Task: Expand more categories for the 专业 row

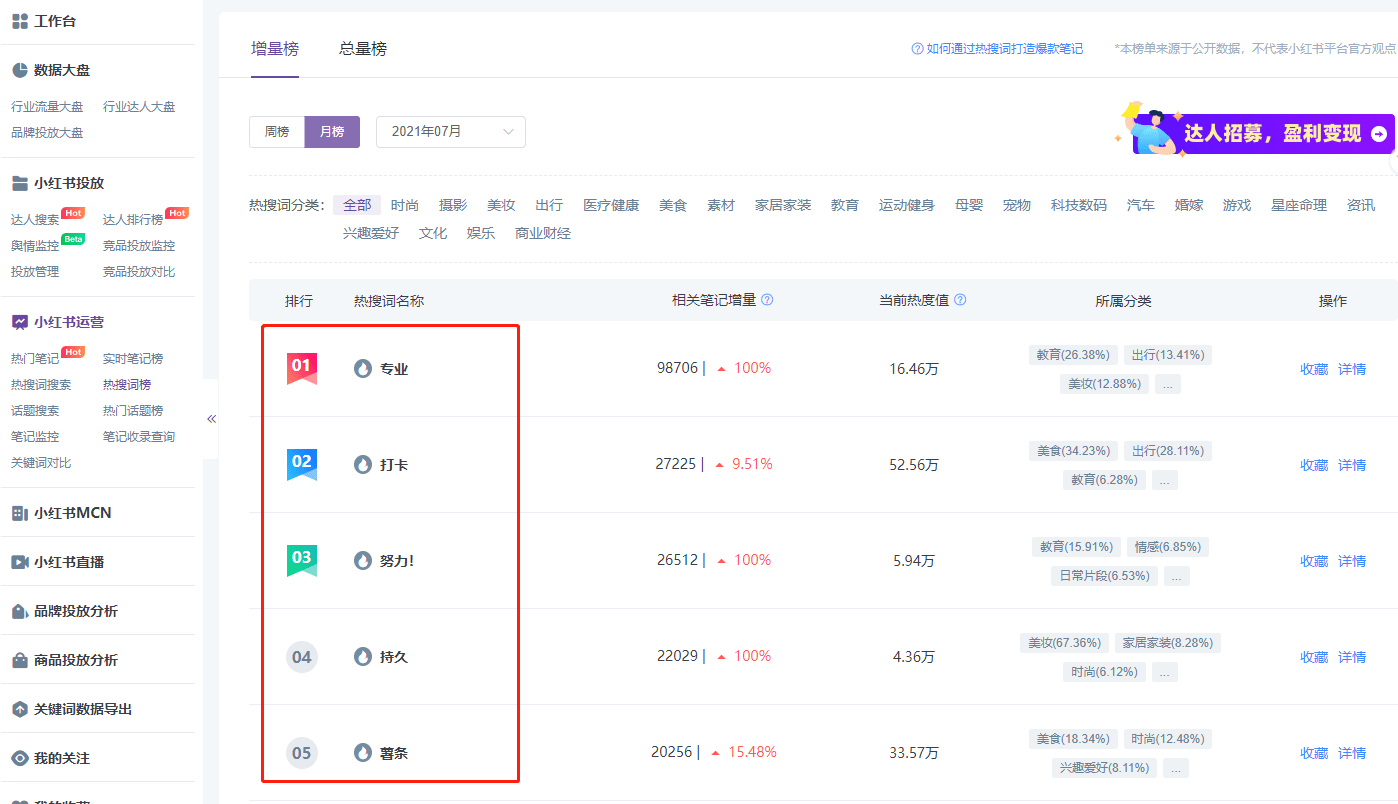Action: 1168,384
